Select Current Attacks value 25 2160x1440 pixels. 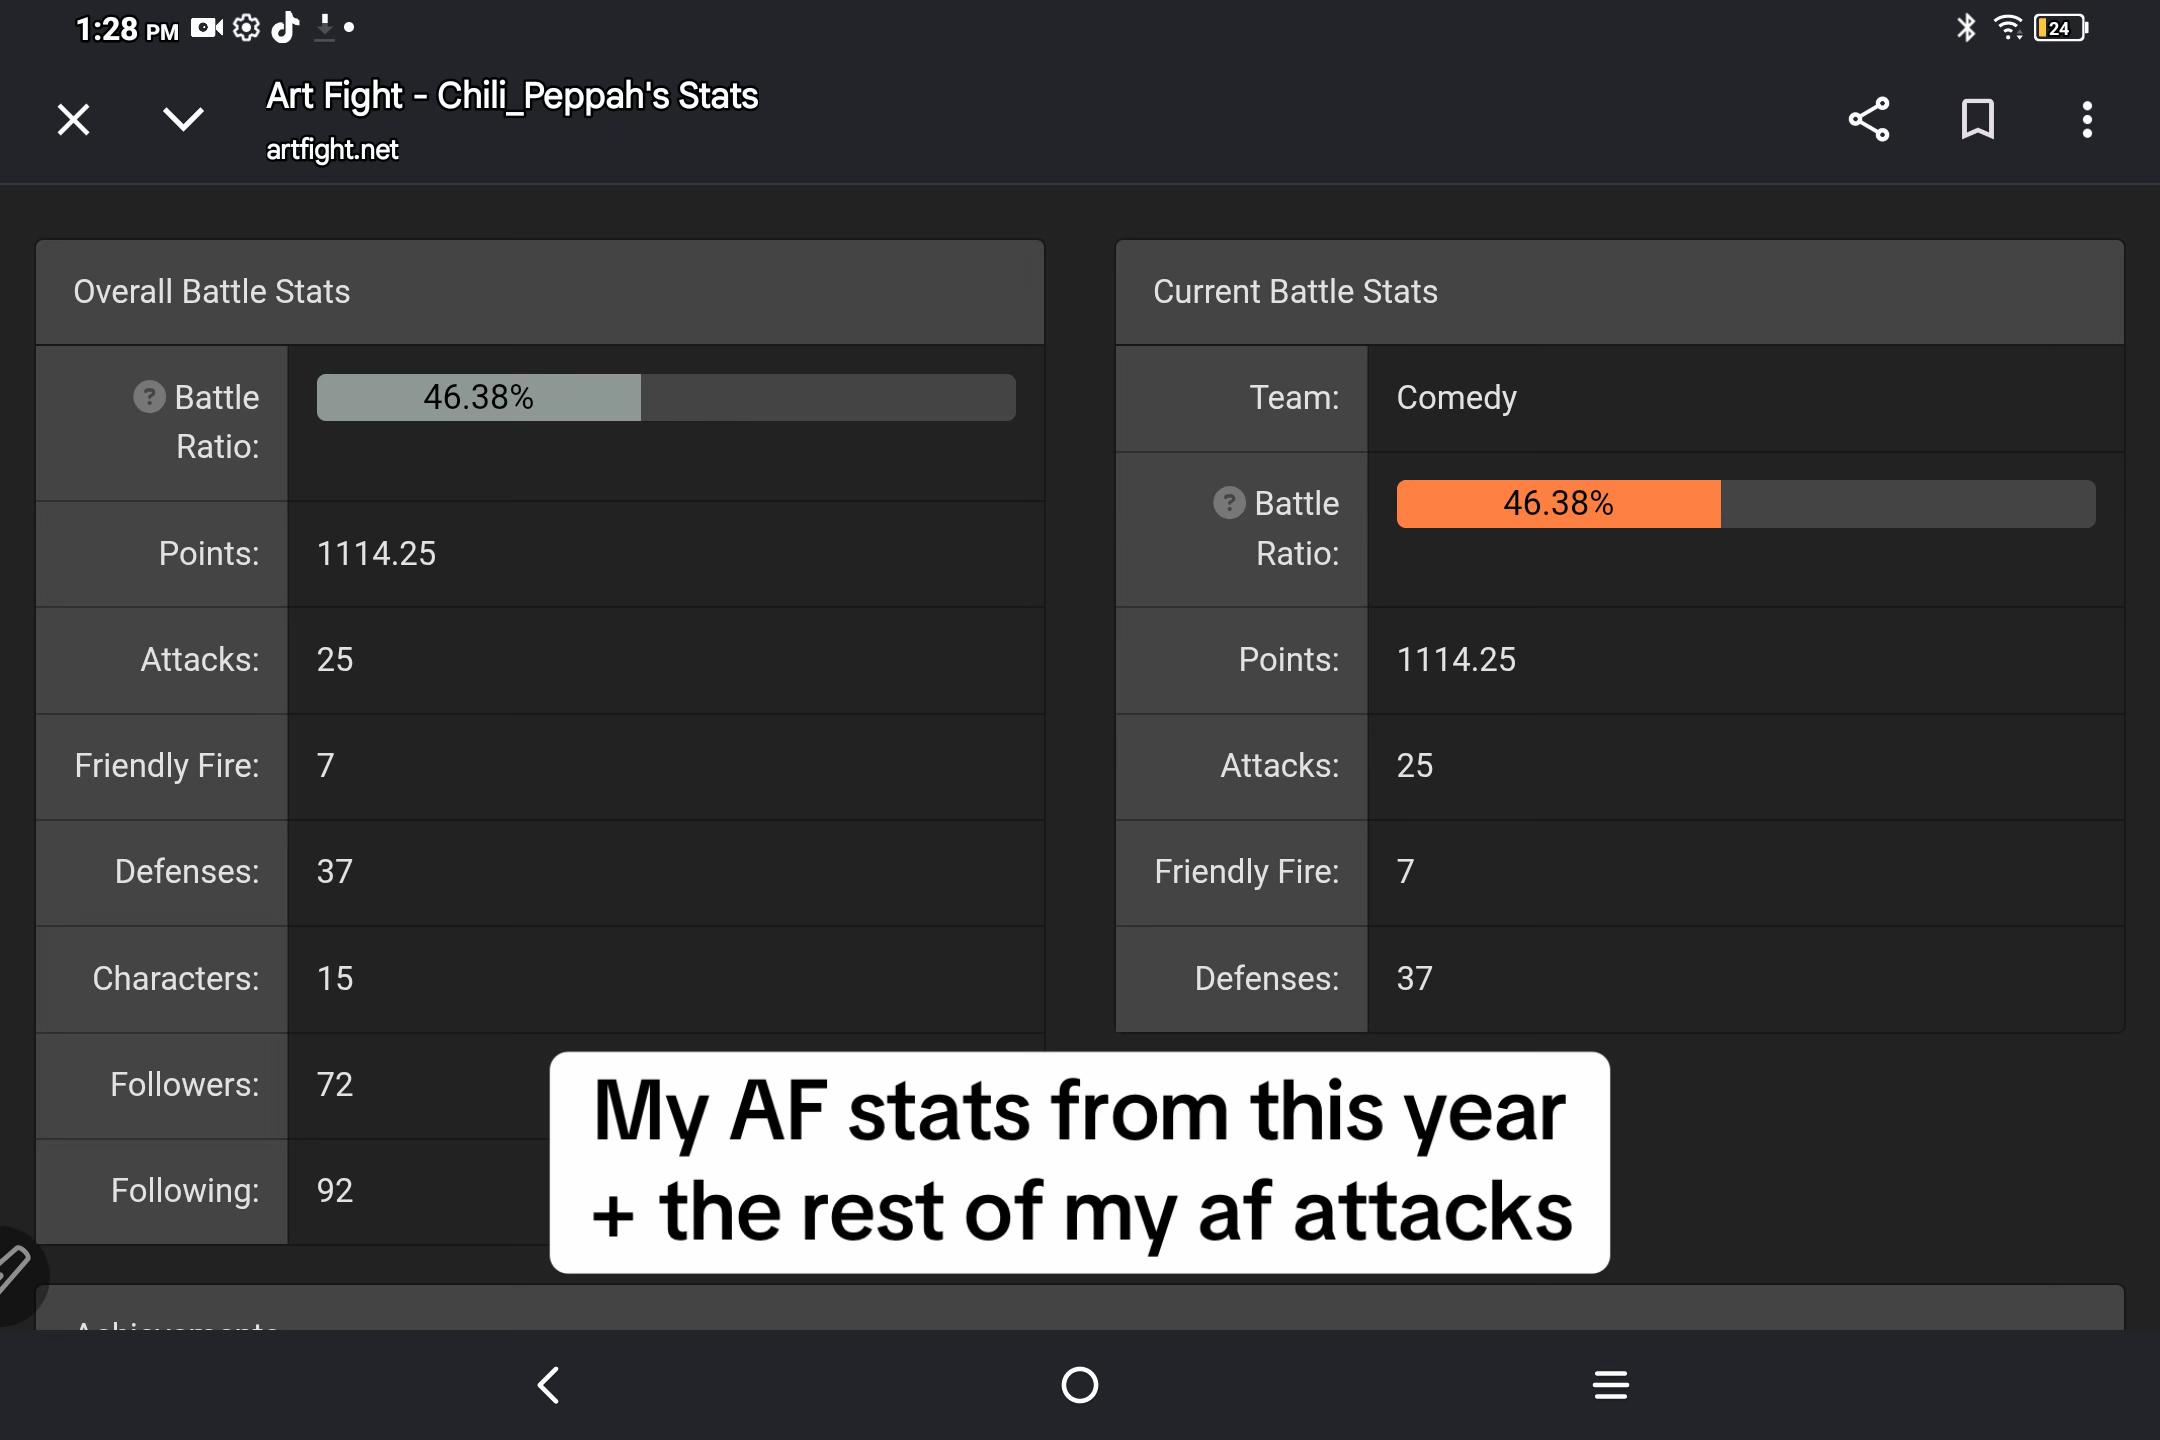coord(1415,766)
